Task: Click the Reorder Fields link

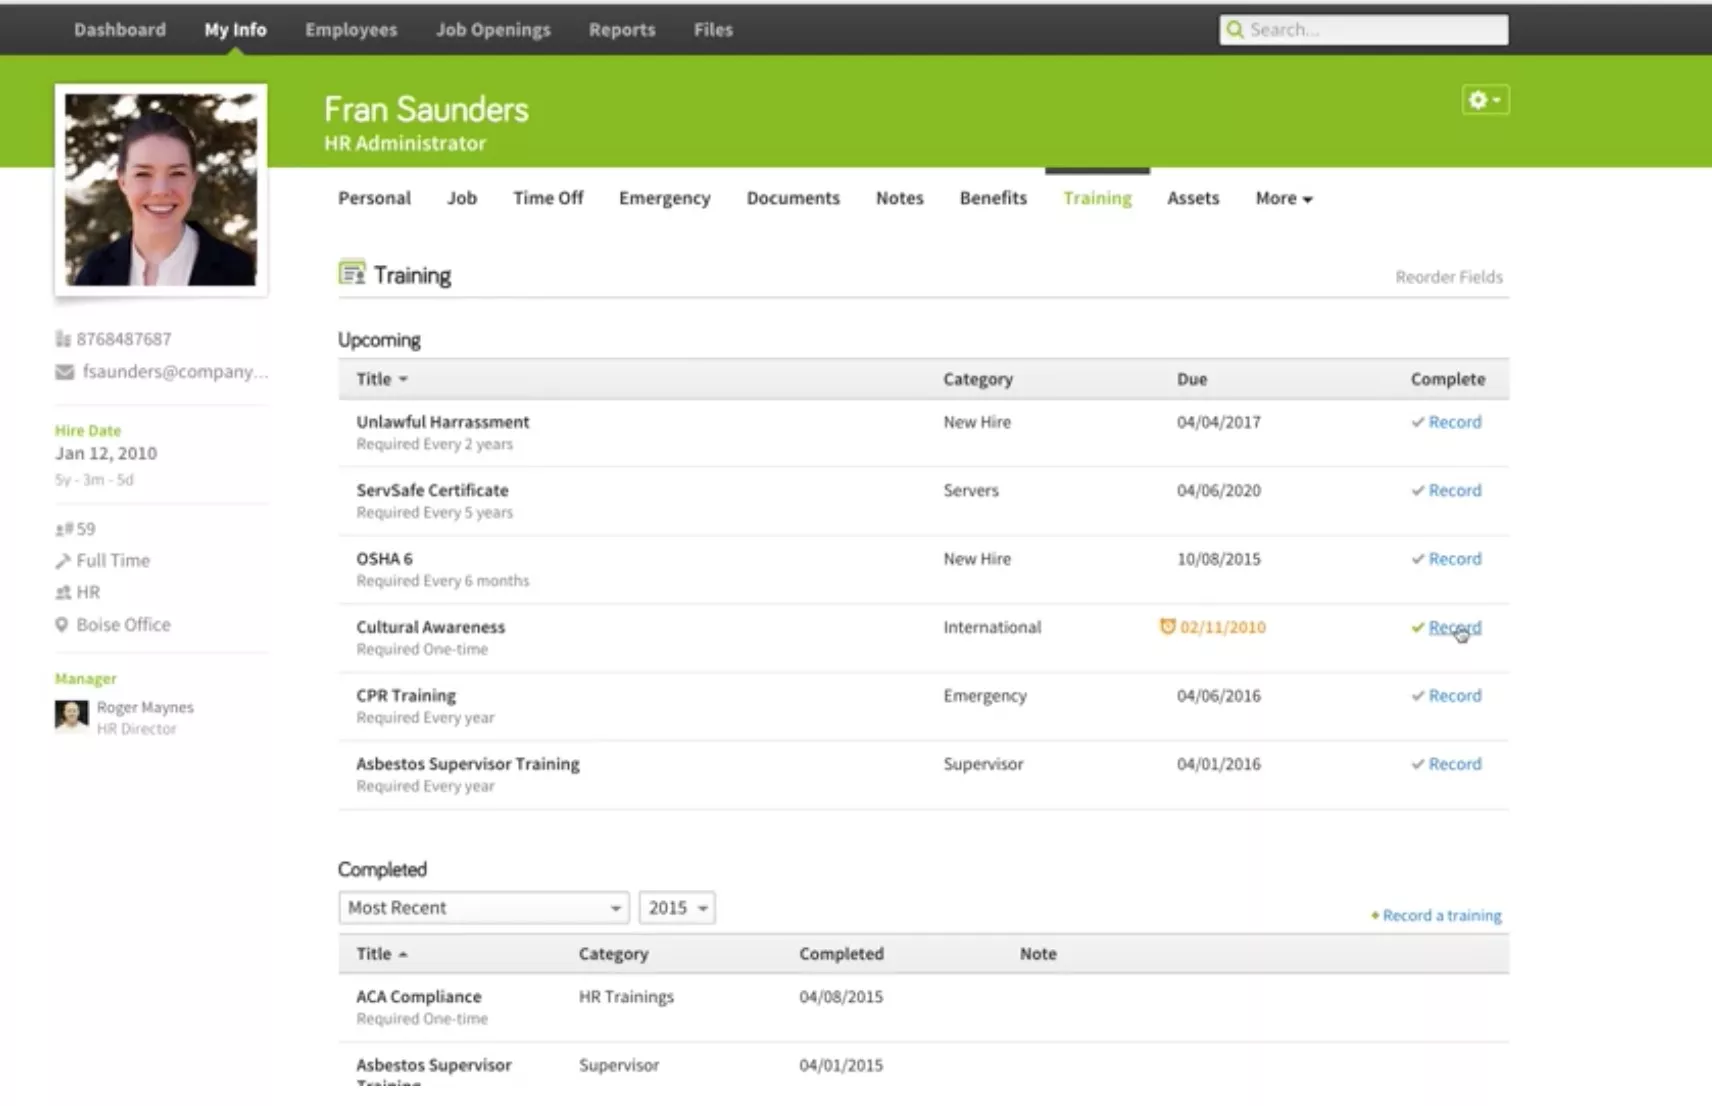Action: (x=1449, y=277)
